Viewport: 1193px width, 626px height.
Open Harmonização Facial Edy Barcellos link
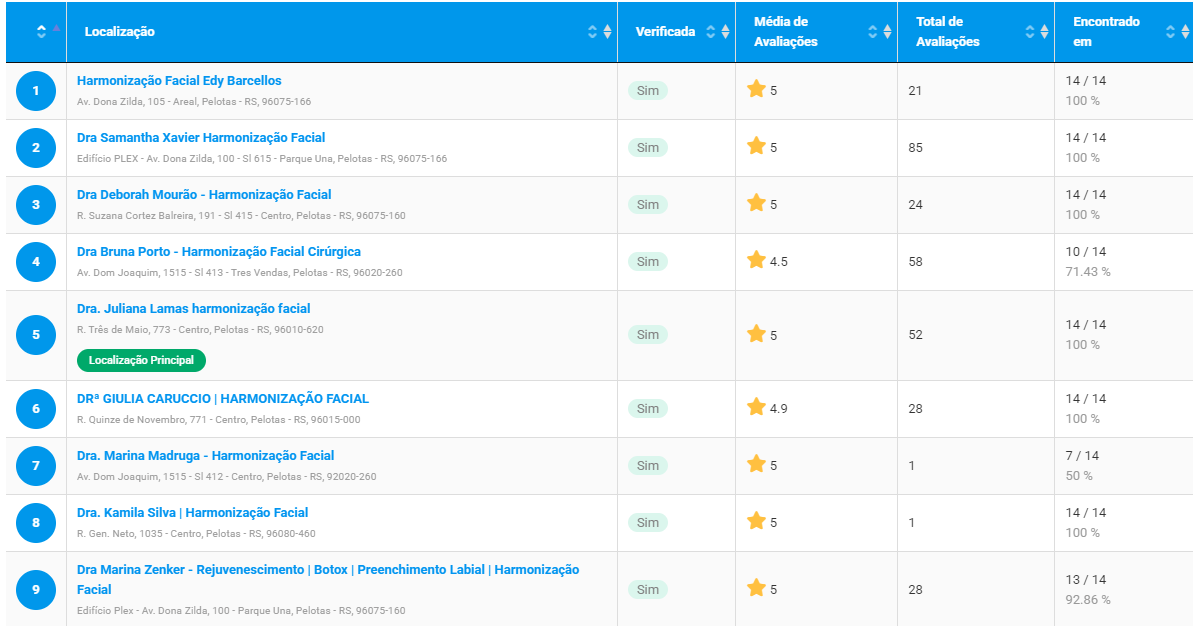coord(179,81)
